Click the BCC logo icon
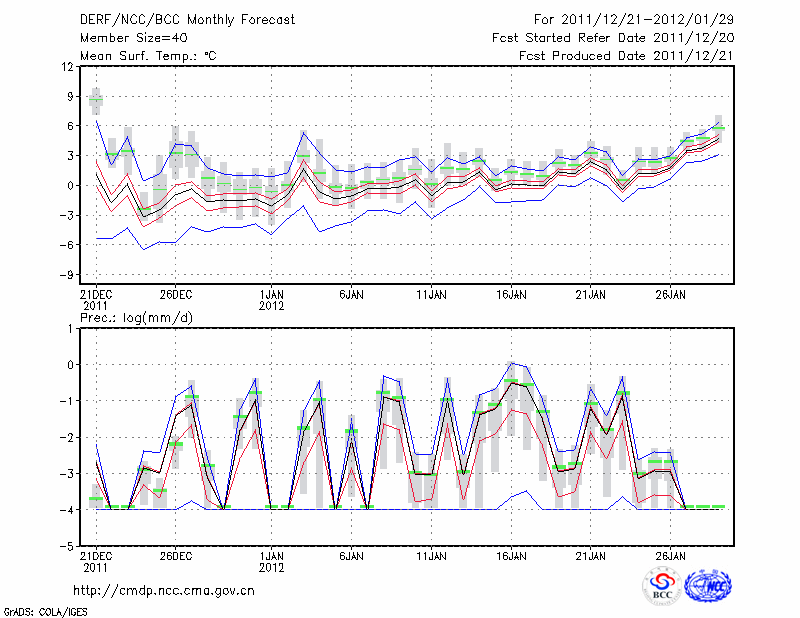Image resolution: width=800 pixels, height=618 pixels. point(662,587)
